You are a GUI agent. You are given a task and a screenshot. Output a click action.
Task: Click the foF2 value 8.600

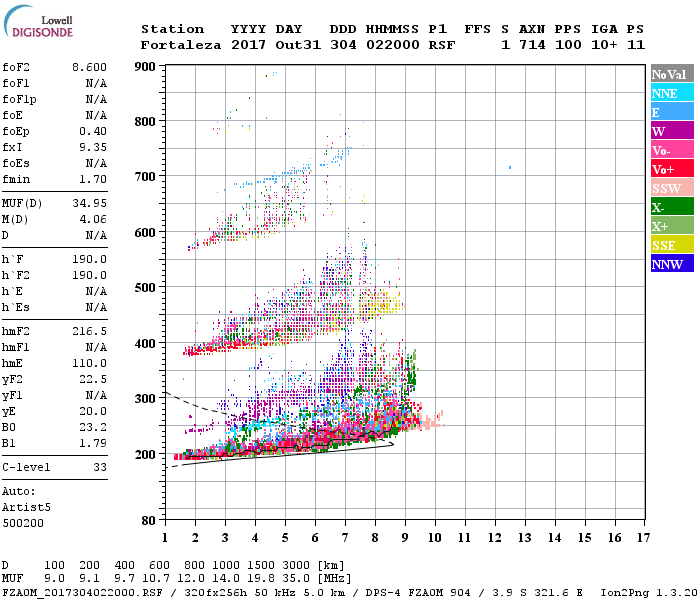(89, 67)
